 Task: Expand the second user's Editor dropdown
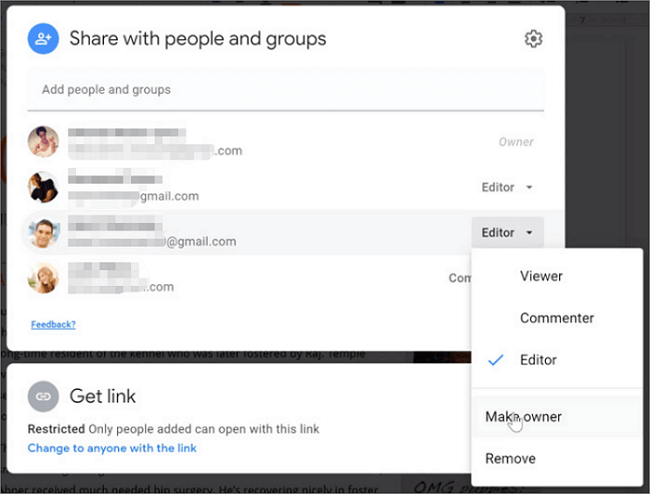[x=507, y=187]
